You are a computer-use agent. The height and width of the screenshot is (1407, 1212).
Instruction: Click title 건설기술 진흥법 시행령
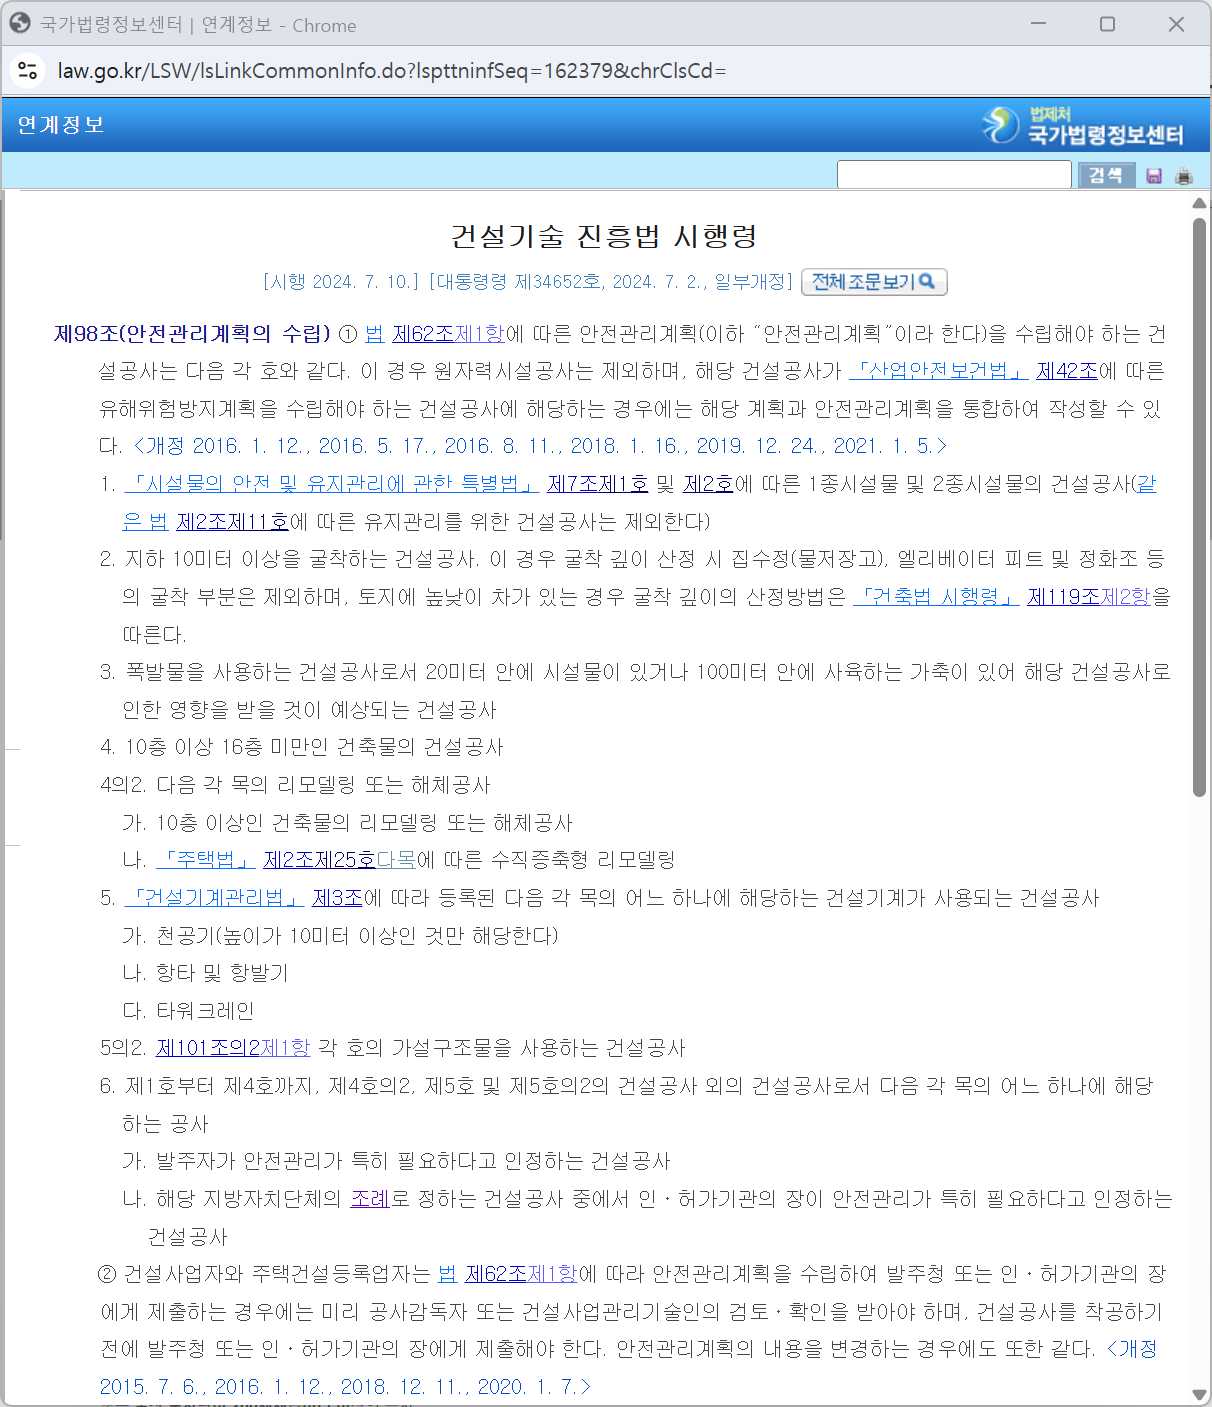pos(605,236)
